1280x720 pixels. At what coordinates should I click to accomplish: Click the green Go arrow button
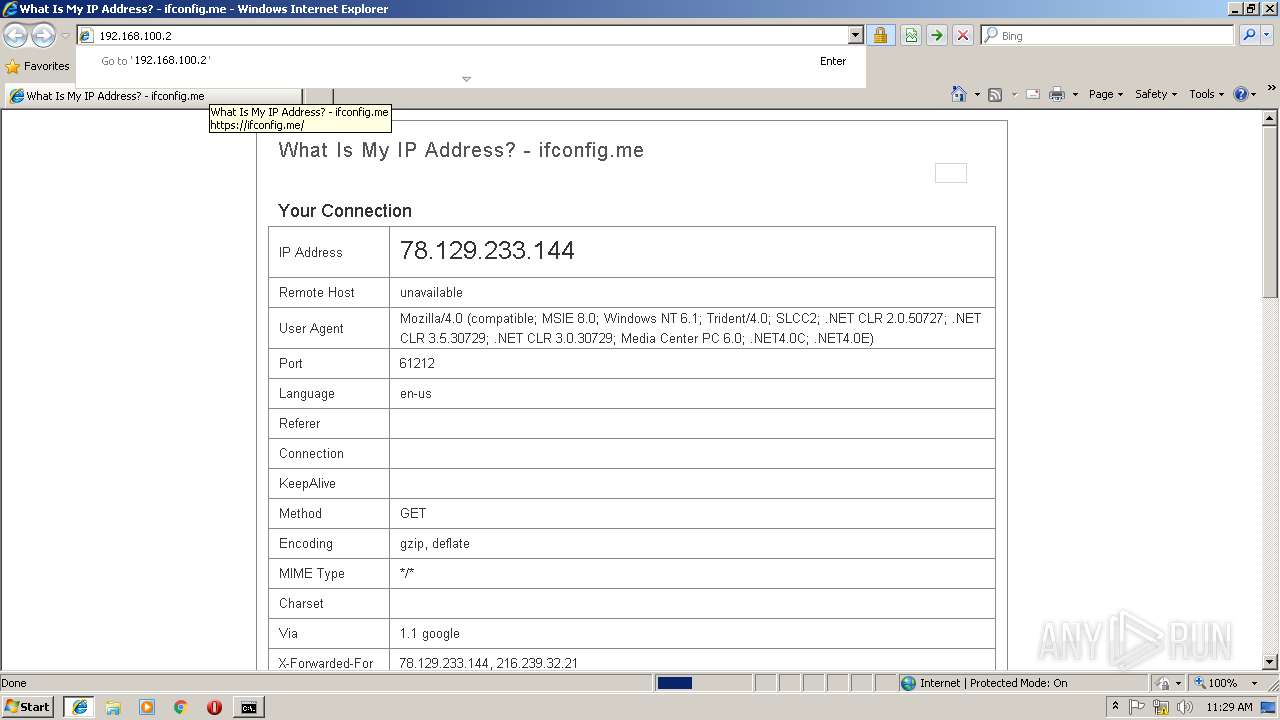coord(936,35)
